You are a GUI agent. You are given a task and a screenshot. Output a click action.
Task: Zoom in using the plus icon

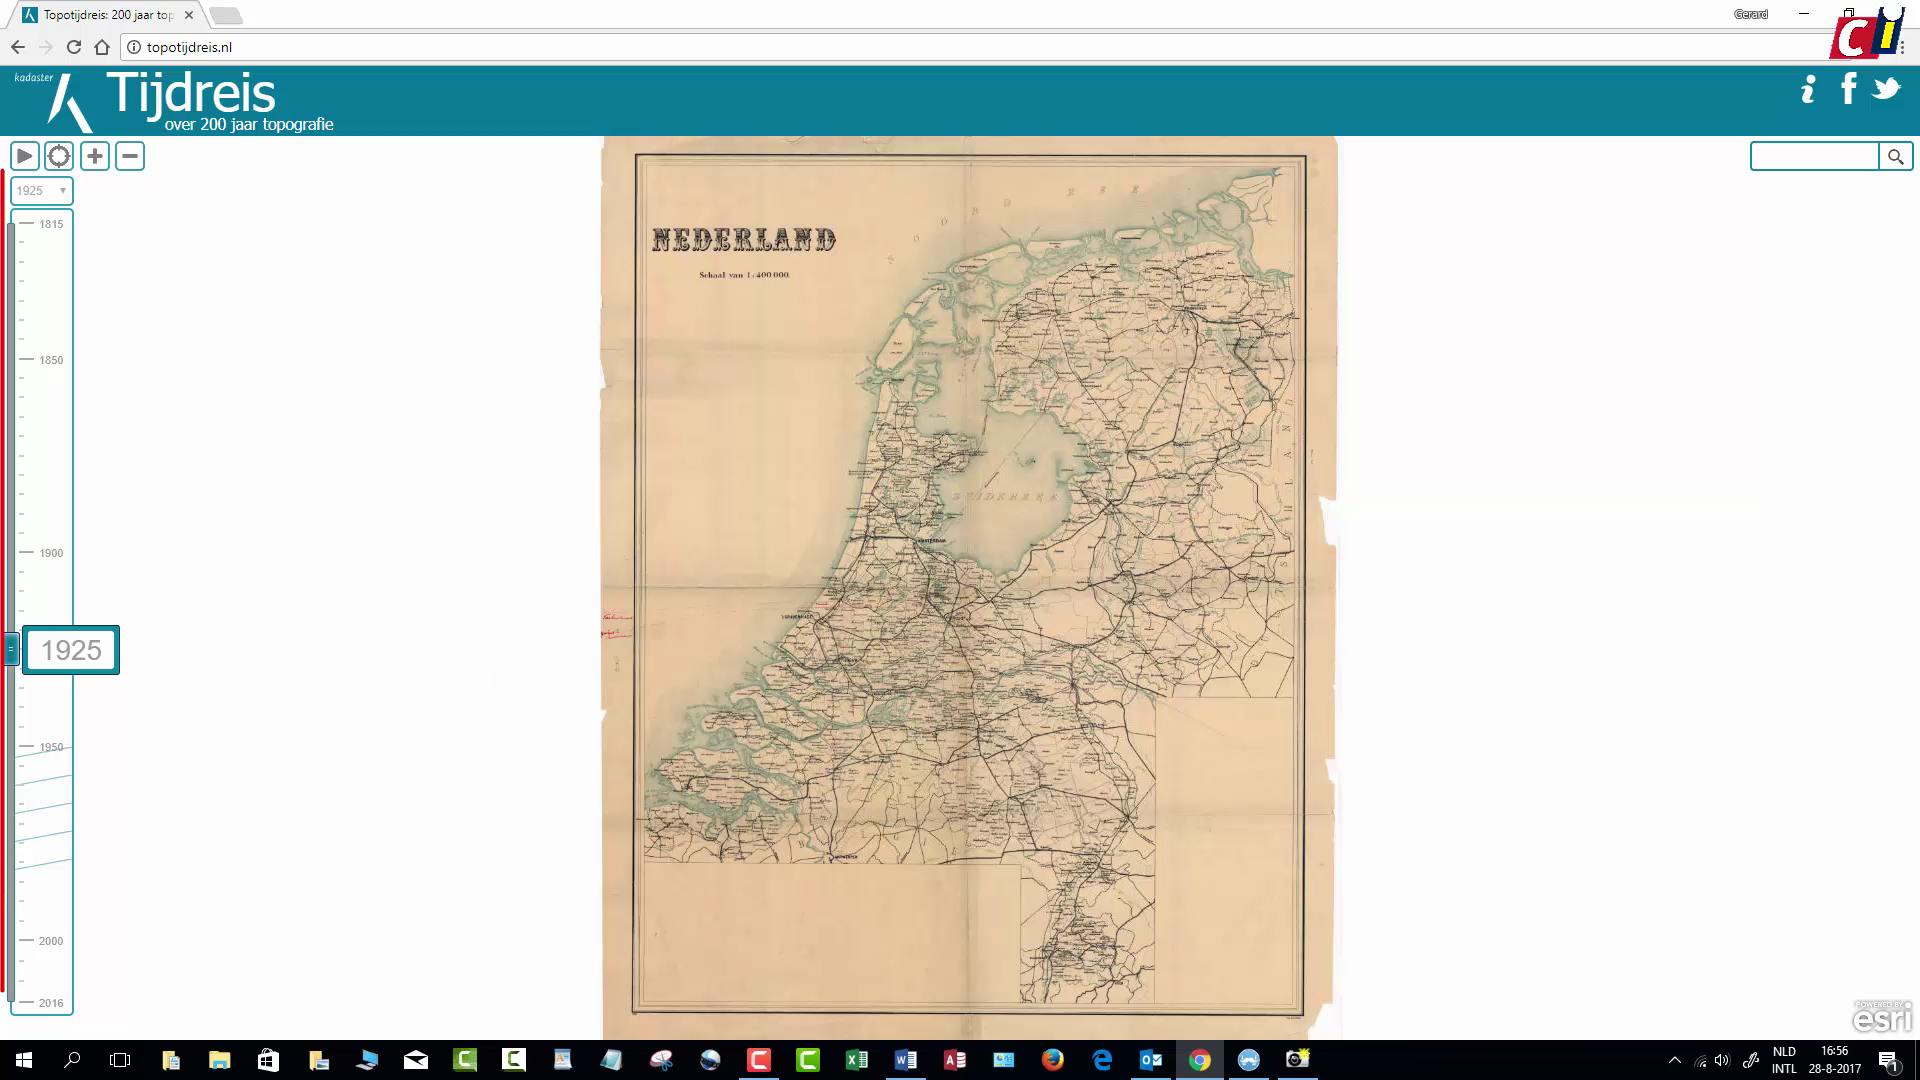tap(94, 156)
